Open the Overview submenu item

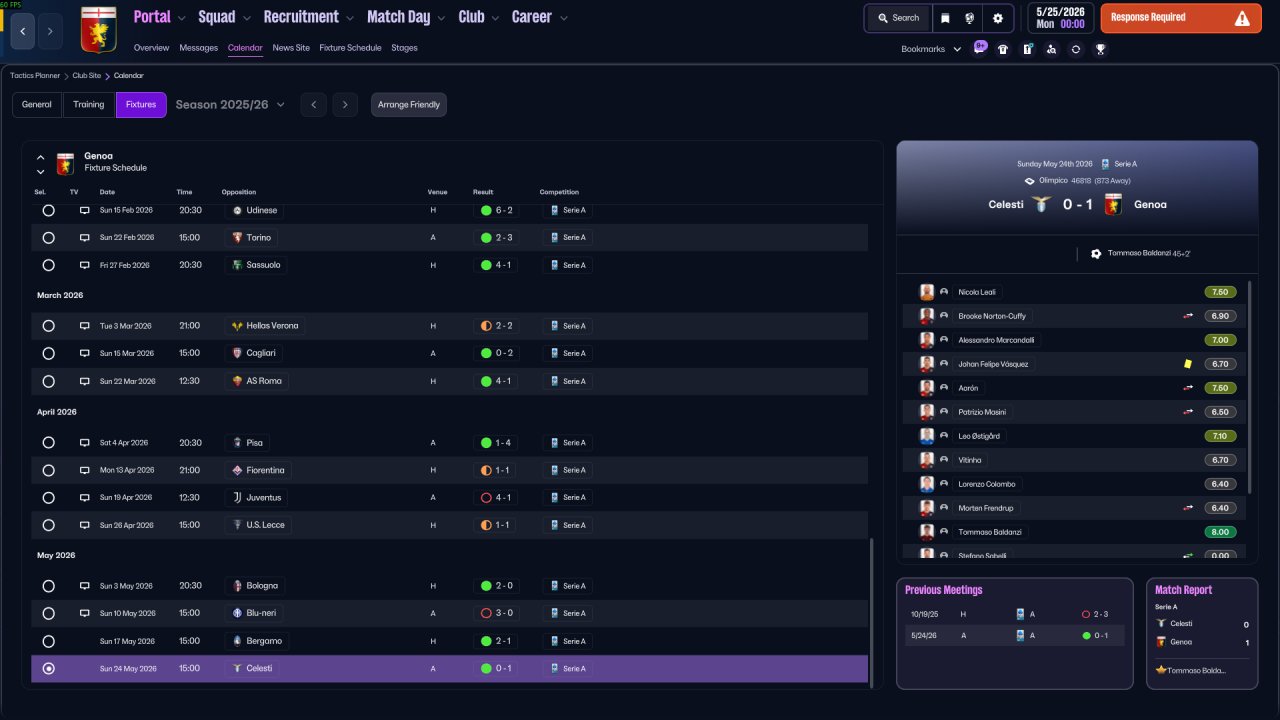[x=151, y=48]
